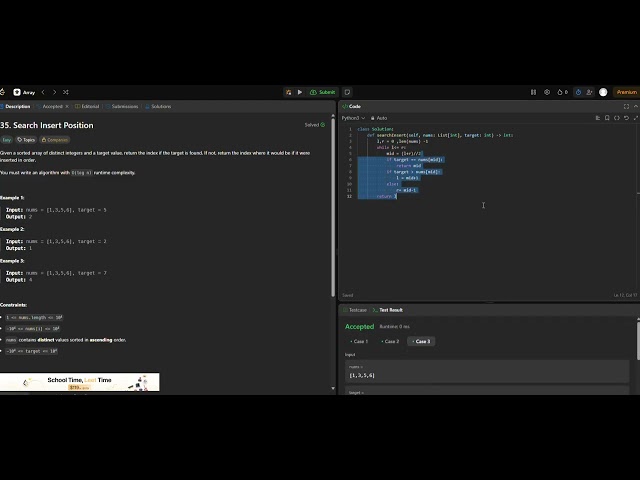Screen dimensions: 640x480
Task: Collapse the Code panel chevron
Action: [636, 107]
